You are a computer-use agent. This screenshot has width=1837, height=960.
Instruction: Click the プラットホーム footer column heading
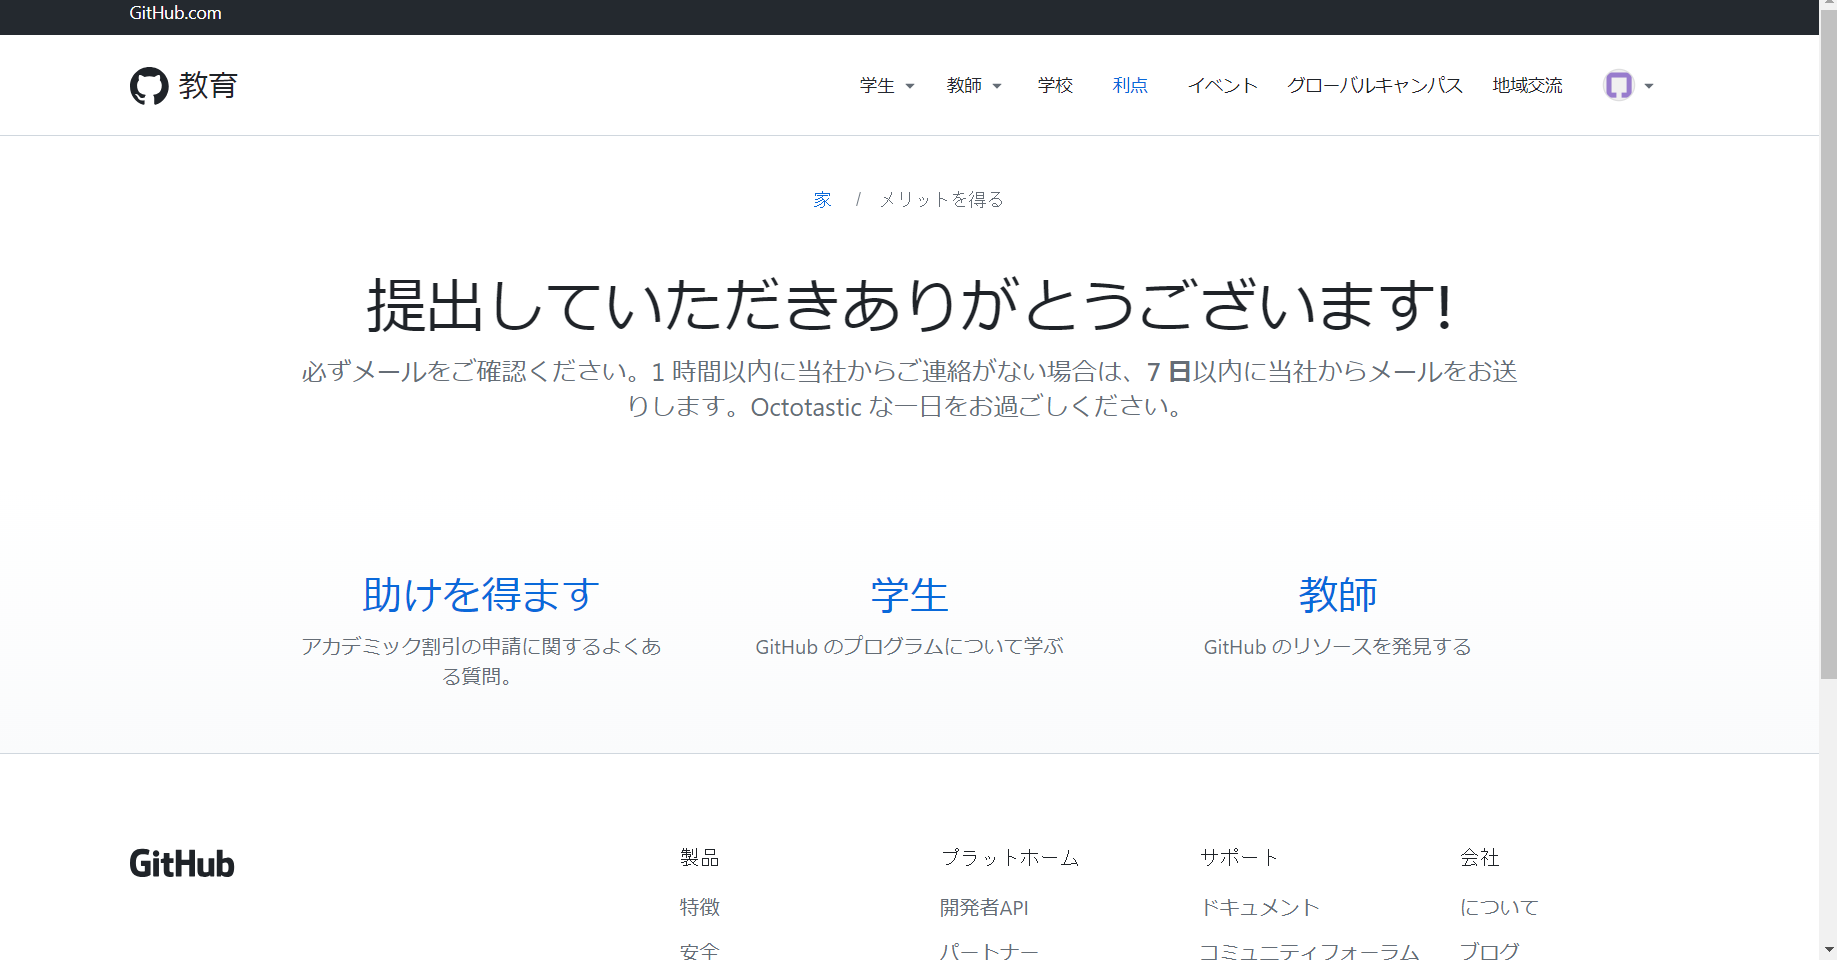(x=1010, y=857)
